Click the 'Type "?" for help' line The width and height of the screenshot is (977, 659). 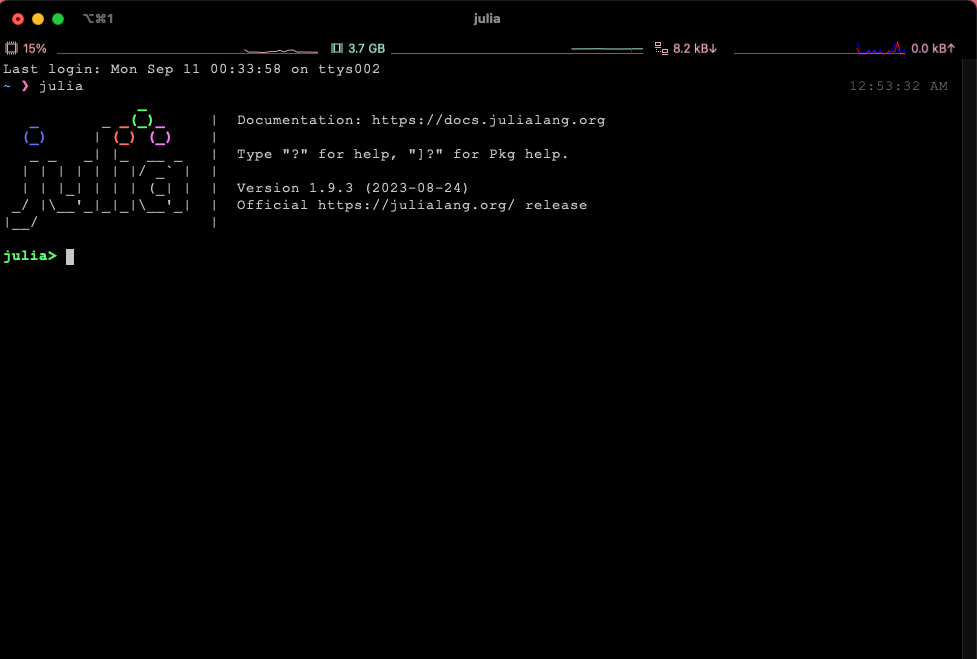(x=403, y=154)
